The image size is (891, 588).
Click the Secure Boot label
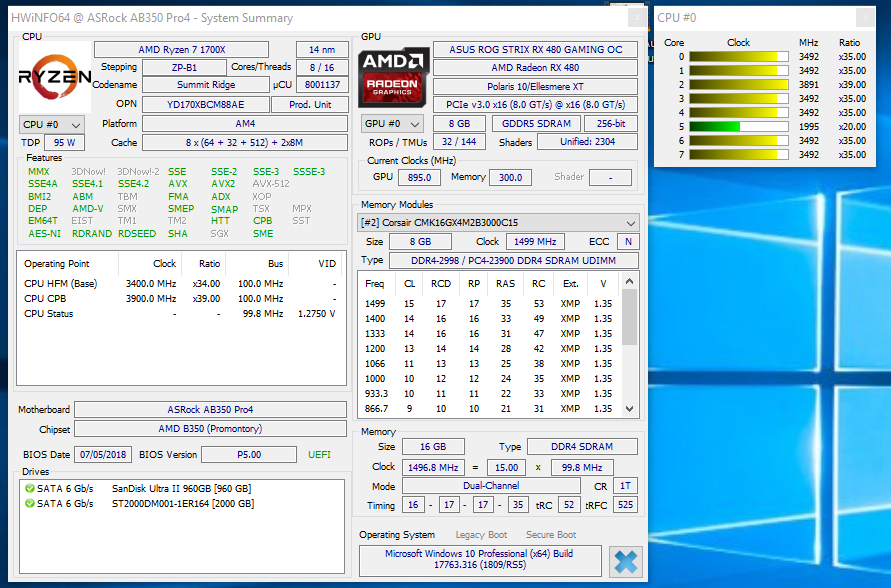point(551,535)
